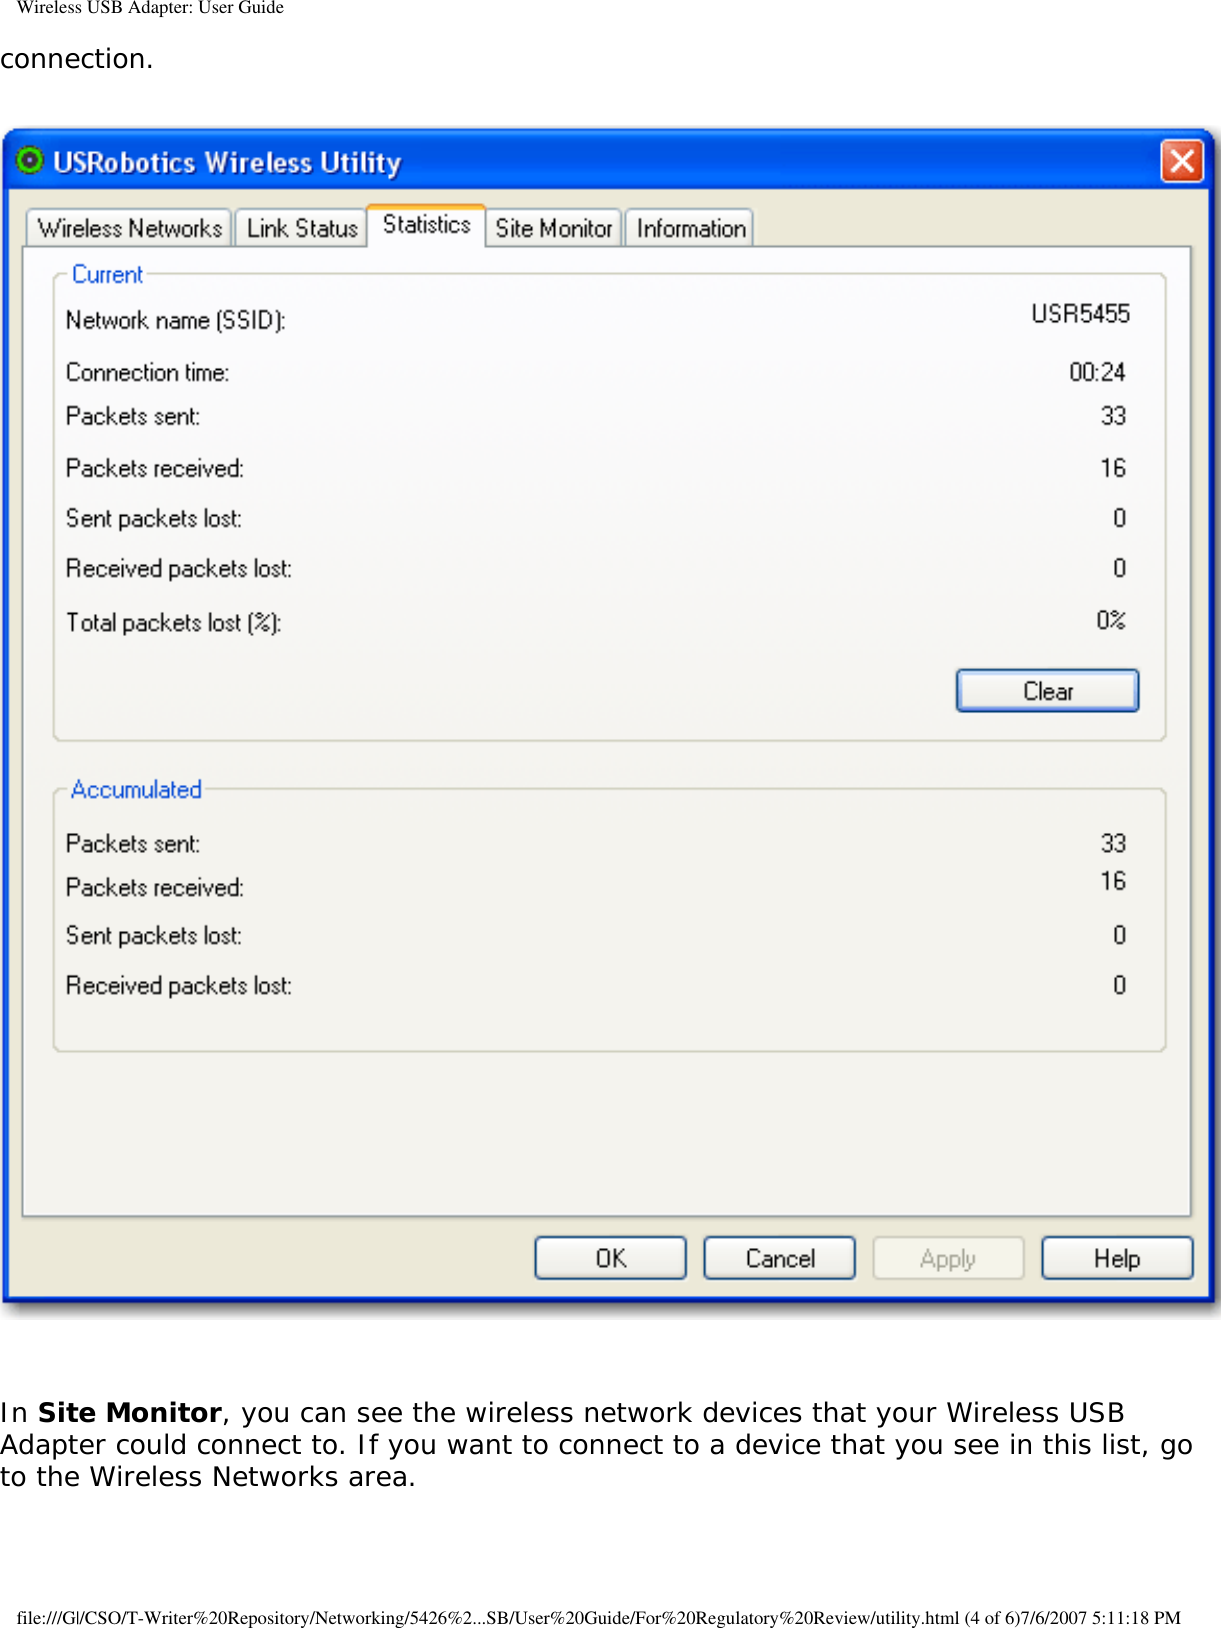Viewport: 1221px width, 1628px height.
Task: Select the Statistics tab
Action: (427, 225)
